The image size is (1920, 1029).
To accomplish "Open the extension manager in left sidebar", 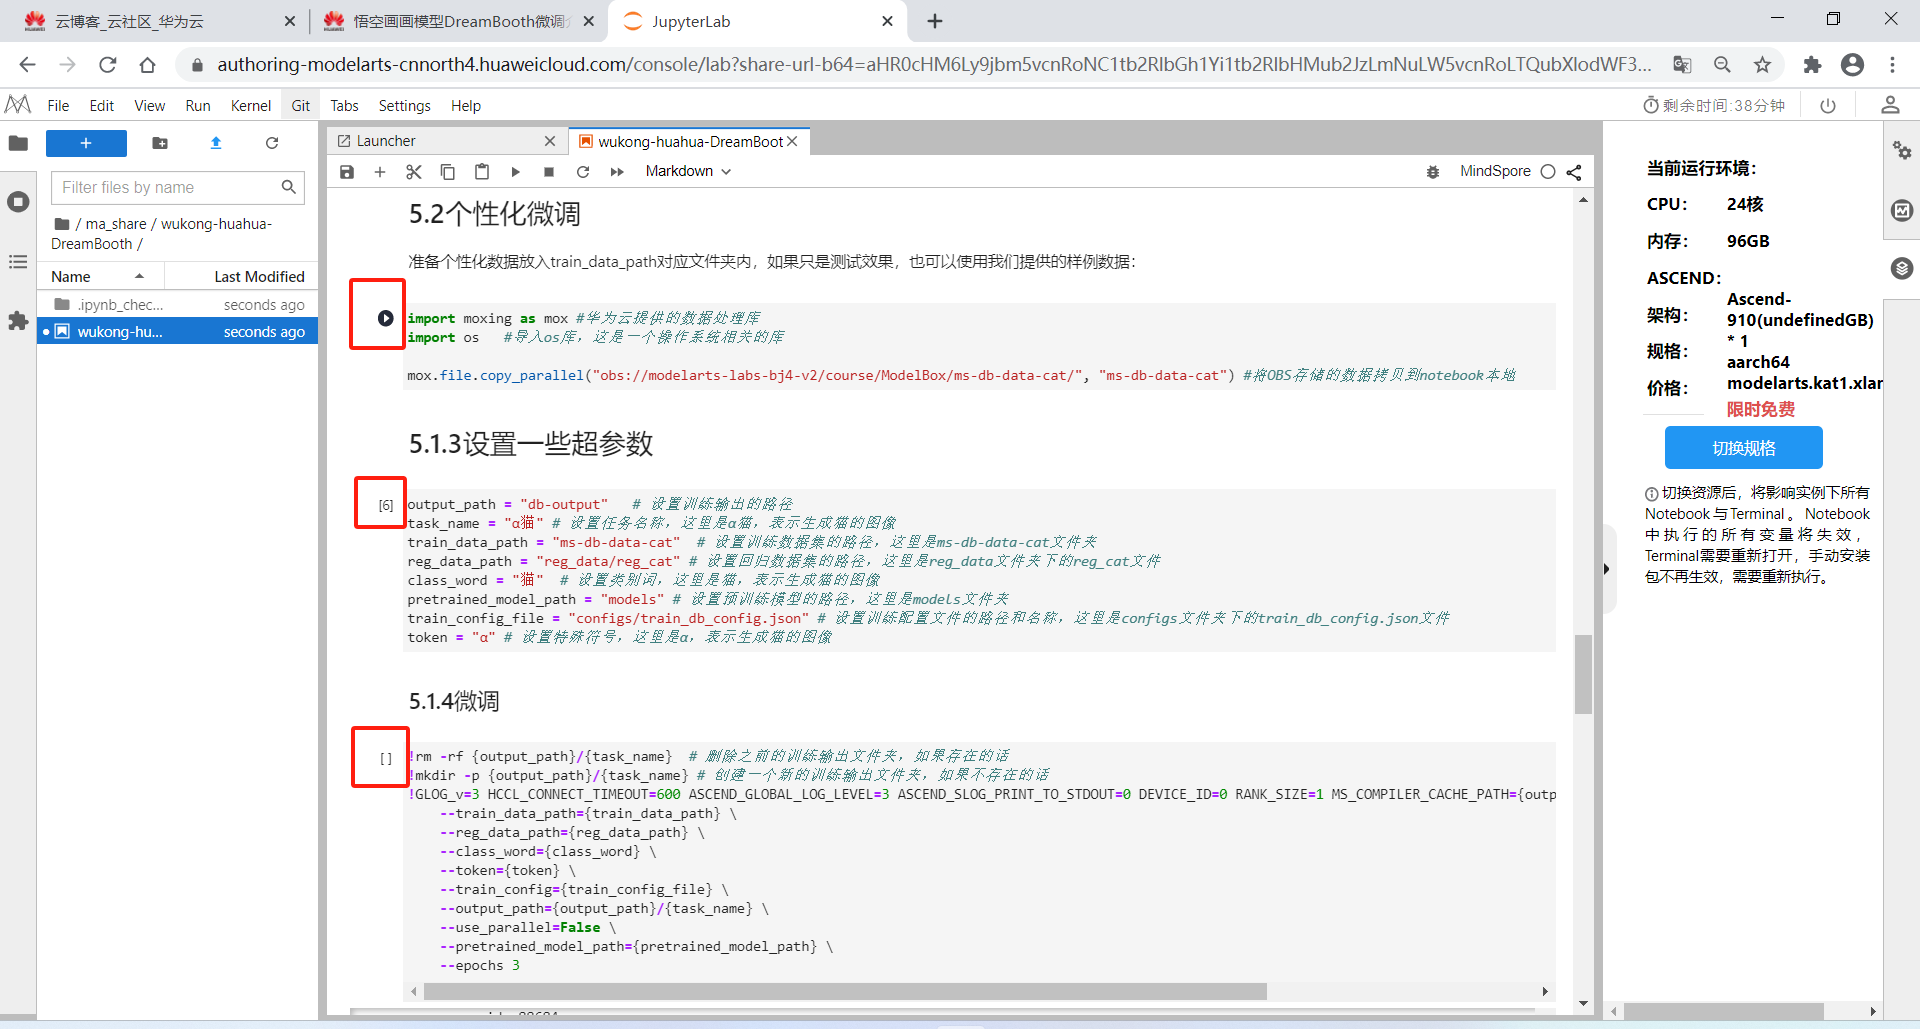I will (x=18, y=321).
